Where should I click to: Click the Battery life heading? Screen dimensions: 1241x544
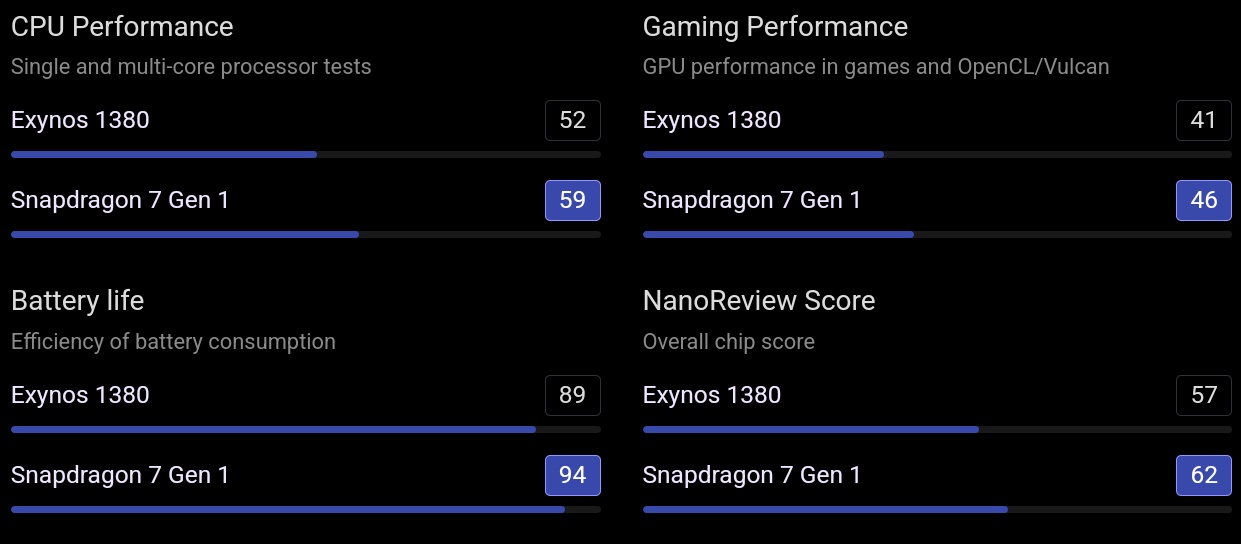[x=78, y=300]
